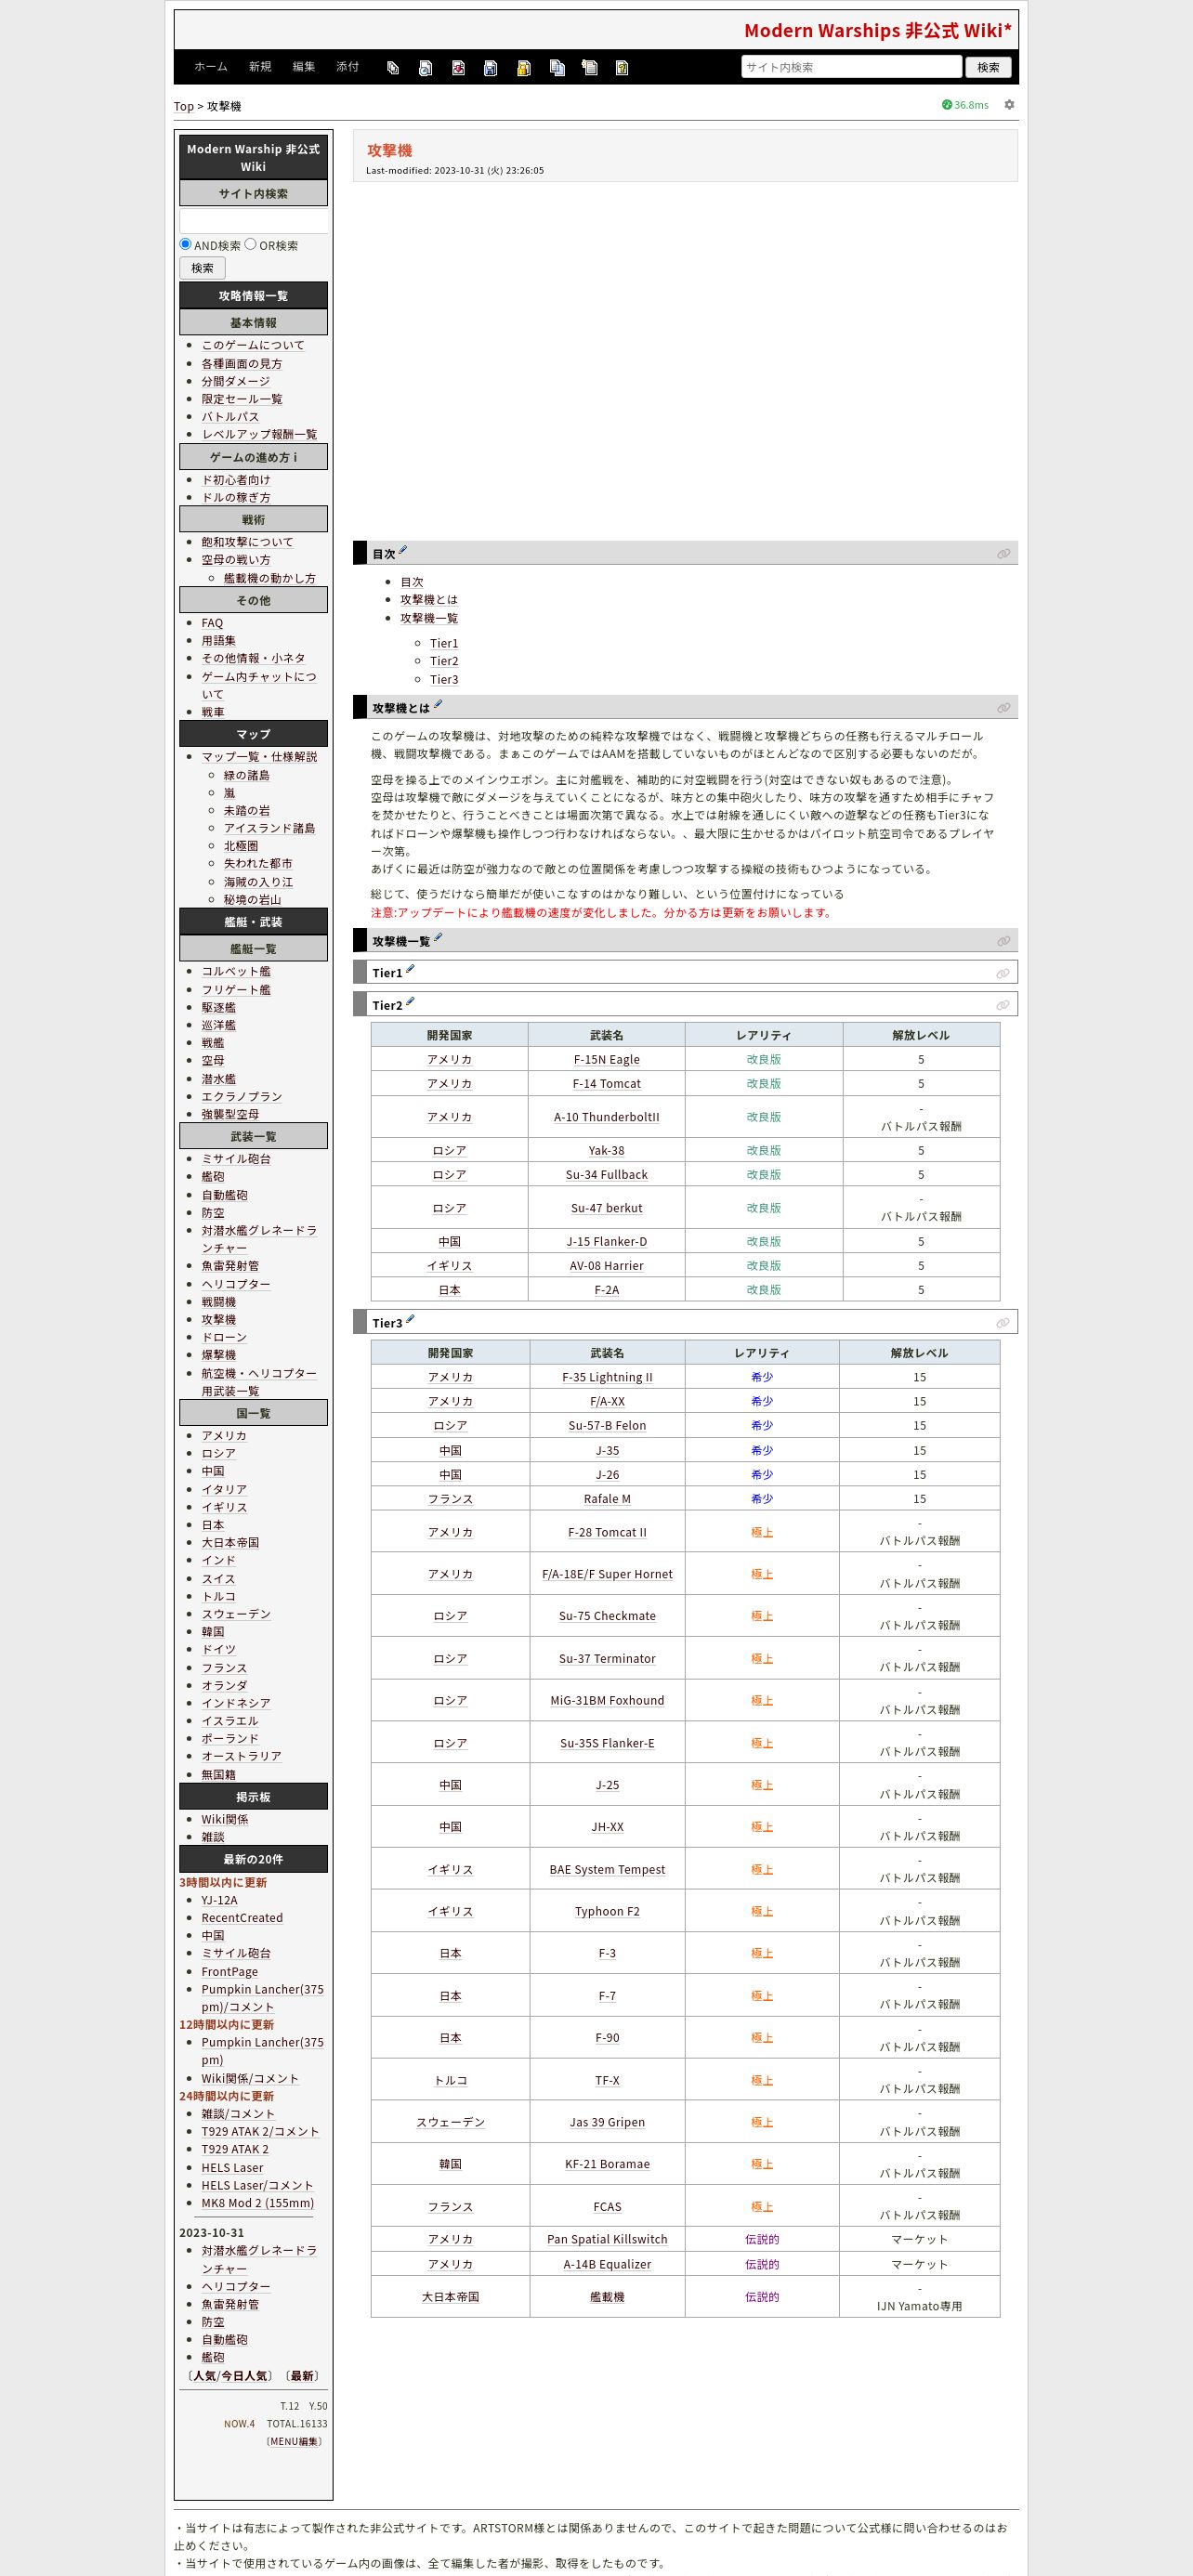Open sidebar link 飽和攻撃について
Image resolution: width=1193 pixels, height=2576 pixels.
click(247, 542)
